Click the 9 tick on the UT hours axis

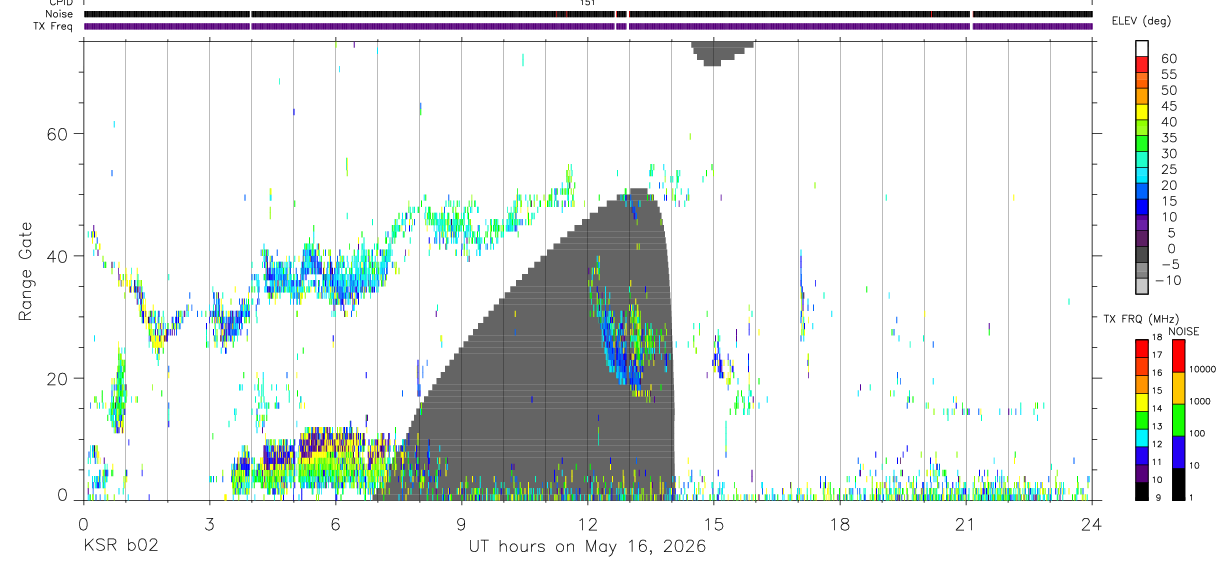pyautogui.click(x=461, y=523)
